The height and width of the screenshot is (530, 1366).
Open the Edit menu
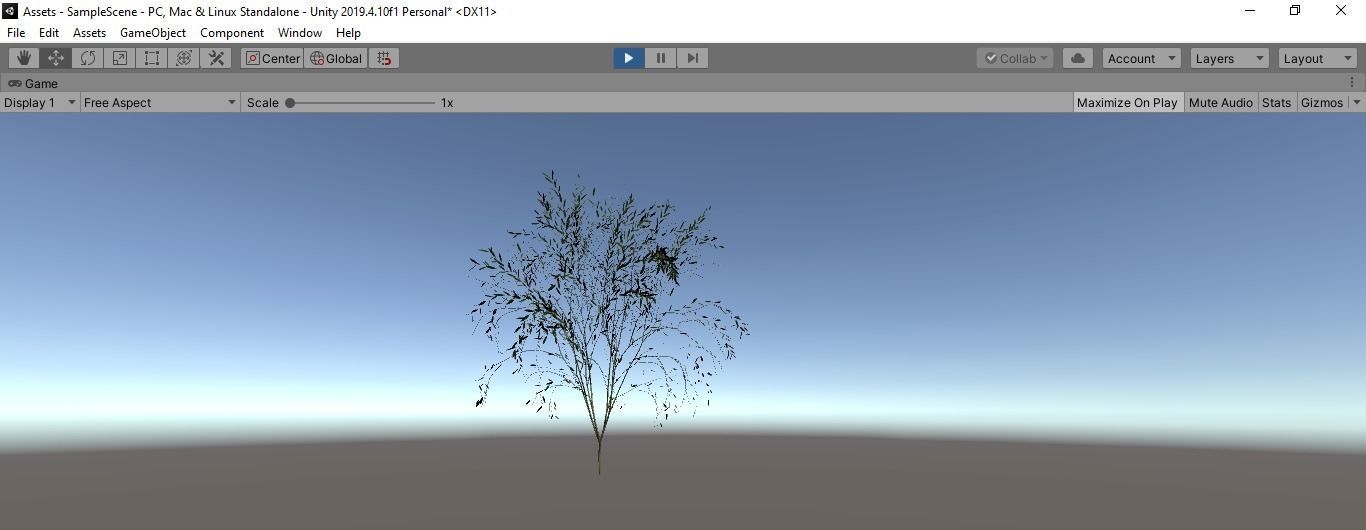[49, 32]
